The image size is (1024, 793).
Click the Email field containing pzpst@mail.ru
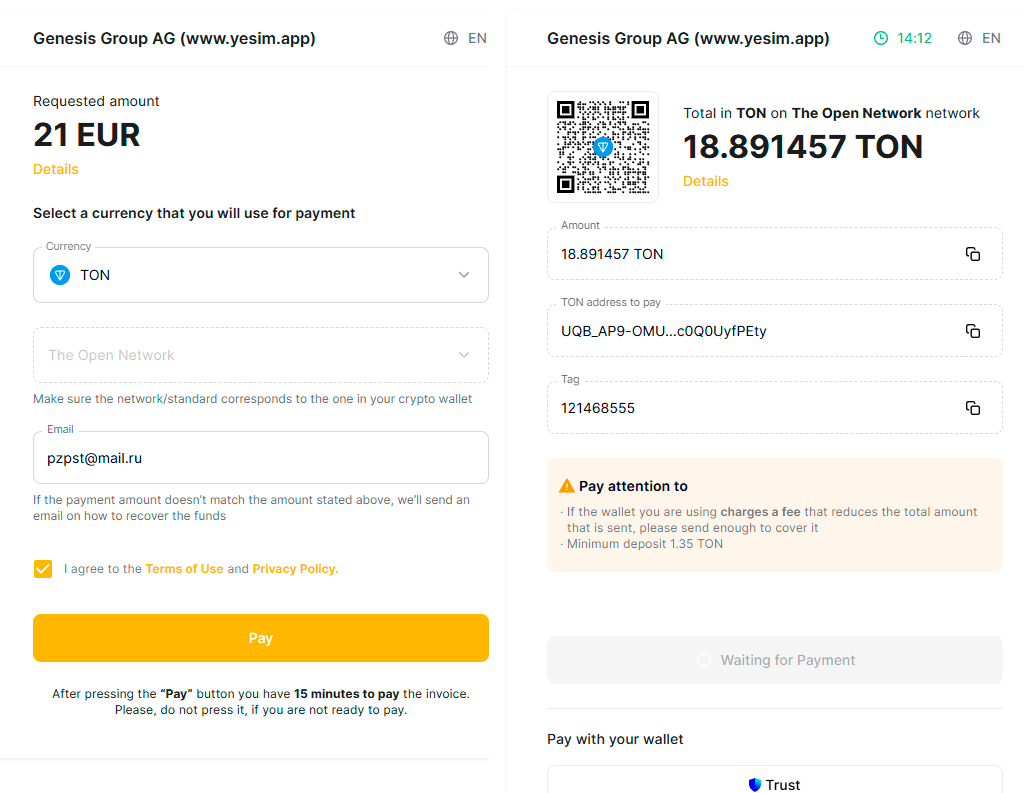click(261, 458)
